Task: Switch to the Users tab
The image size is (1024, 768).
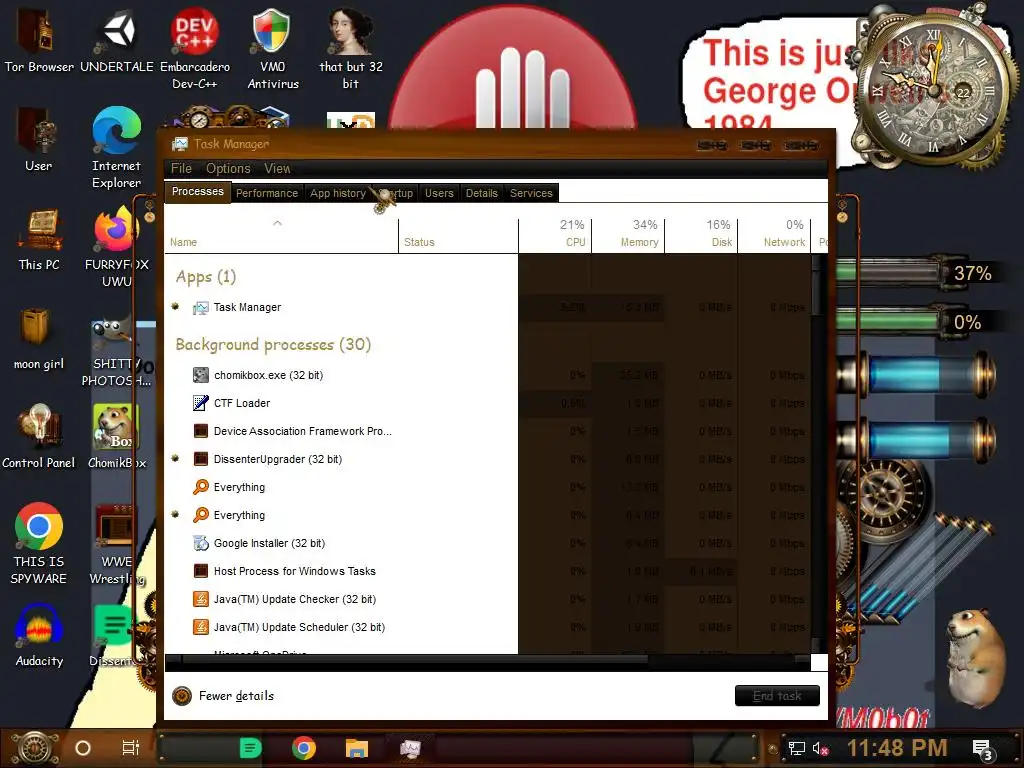Action: click(439, 193)
